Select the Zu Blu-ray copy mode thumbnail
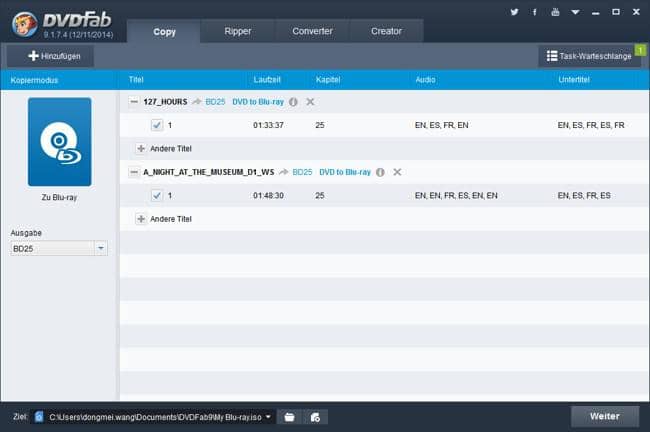 click(x=59, y=142)
